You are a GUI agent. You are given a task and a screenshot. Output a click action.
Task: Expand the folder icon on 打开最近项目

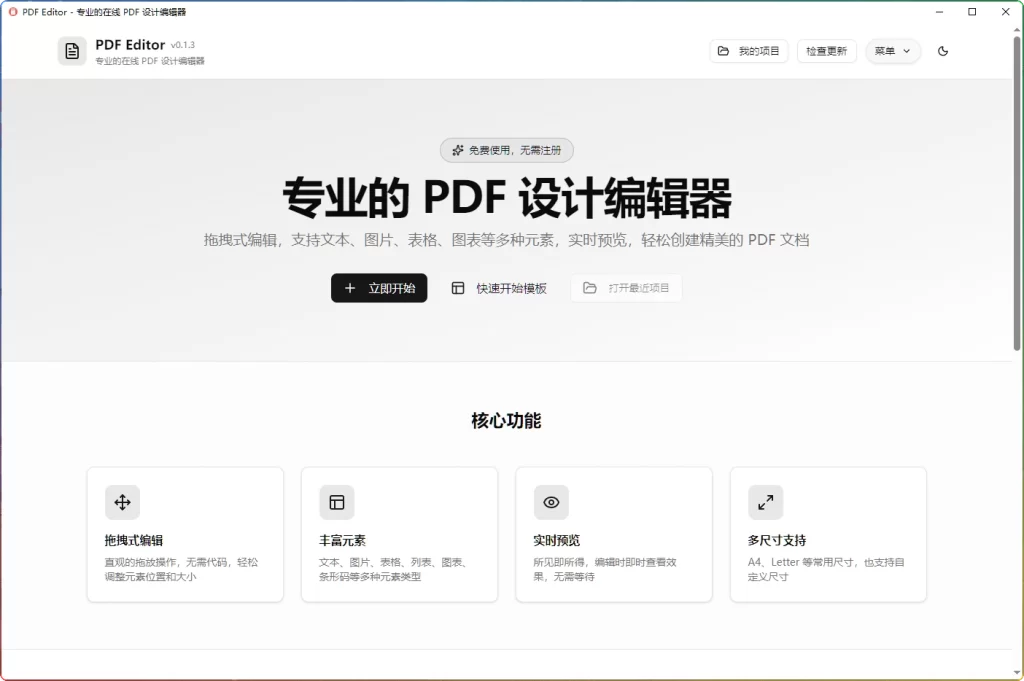point(590,288)
